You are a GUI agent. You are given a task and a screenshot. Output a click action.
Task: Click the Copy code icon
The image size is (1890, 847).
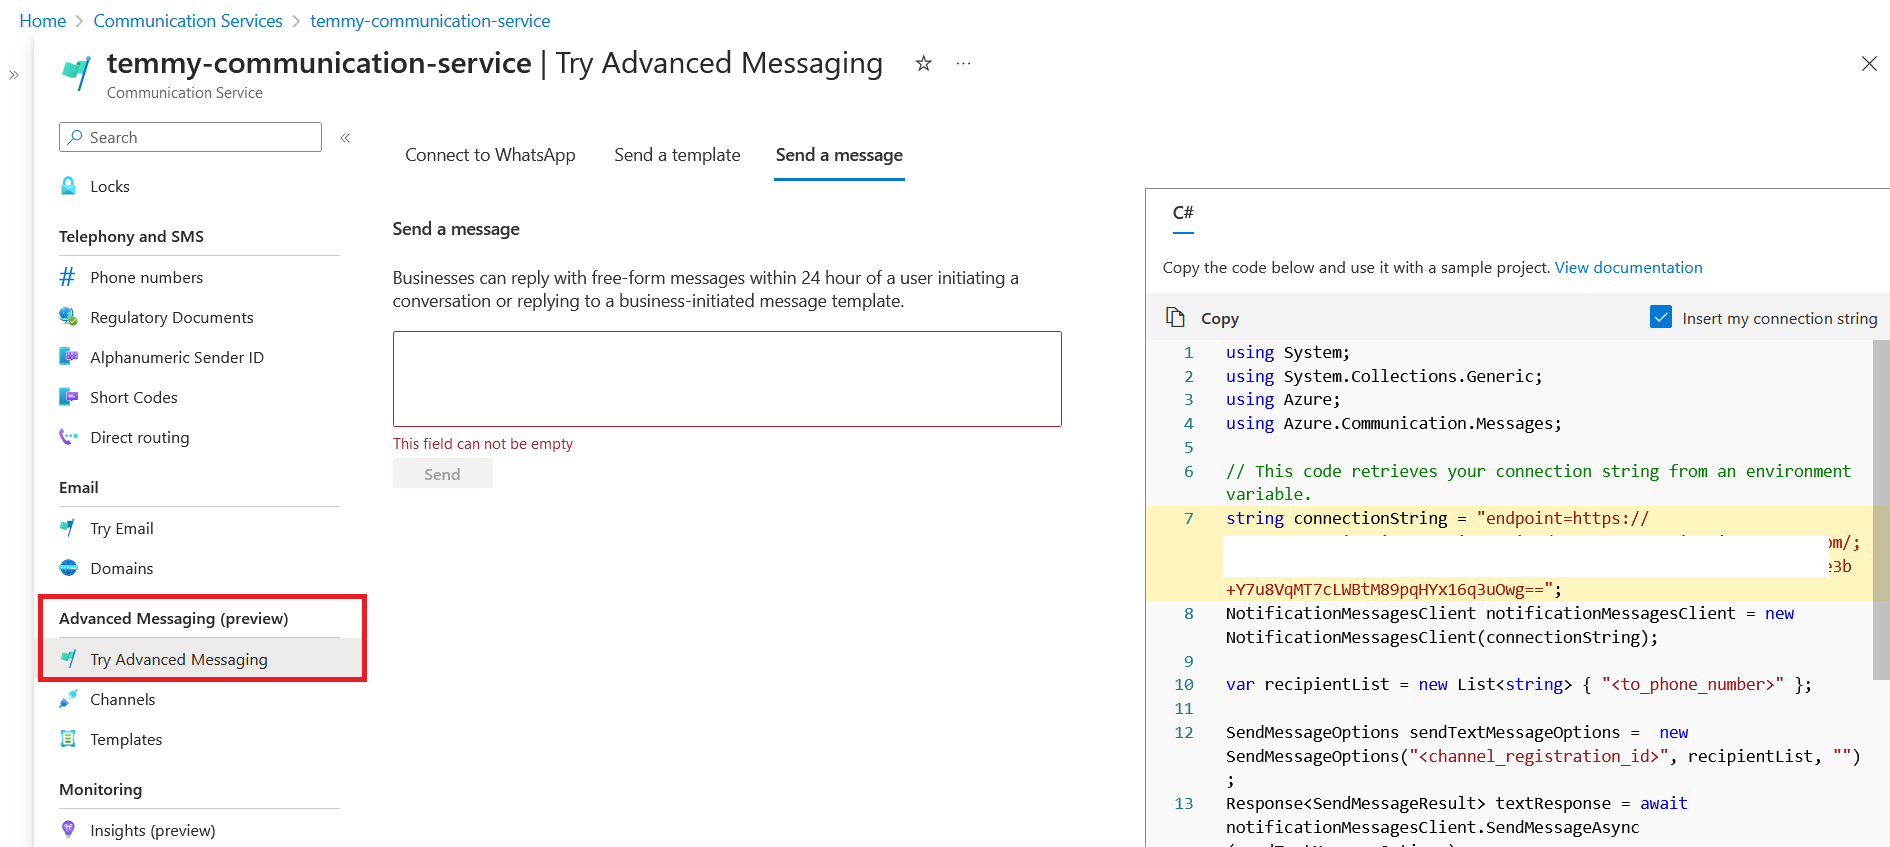(x=1175, y=317)
